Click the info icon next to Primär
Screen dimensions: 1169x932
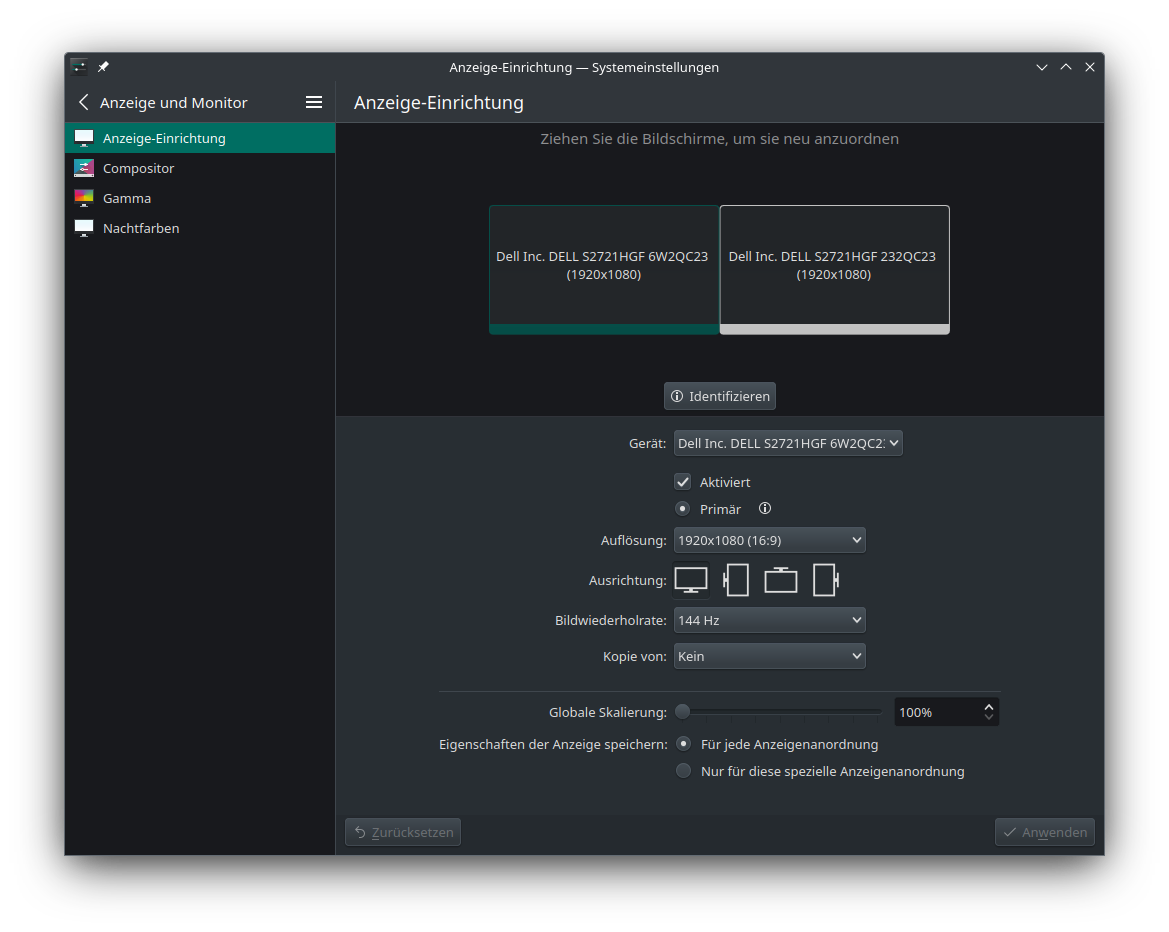click(x=765, y=508)
